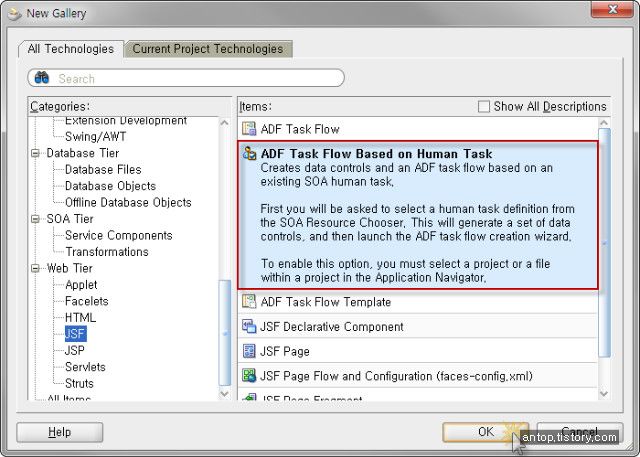Click the ADF Task Flow item icon

coord(249,129)
